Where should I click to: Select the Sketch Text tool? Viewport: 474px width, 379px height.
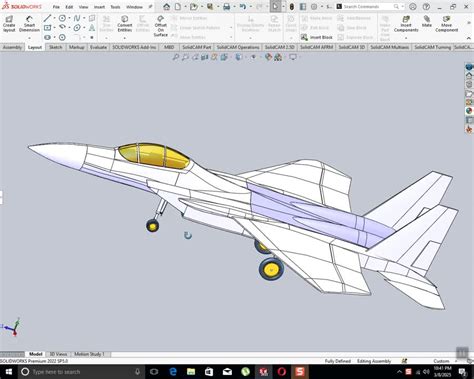(92, 28)
